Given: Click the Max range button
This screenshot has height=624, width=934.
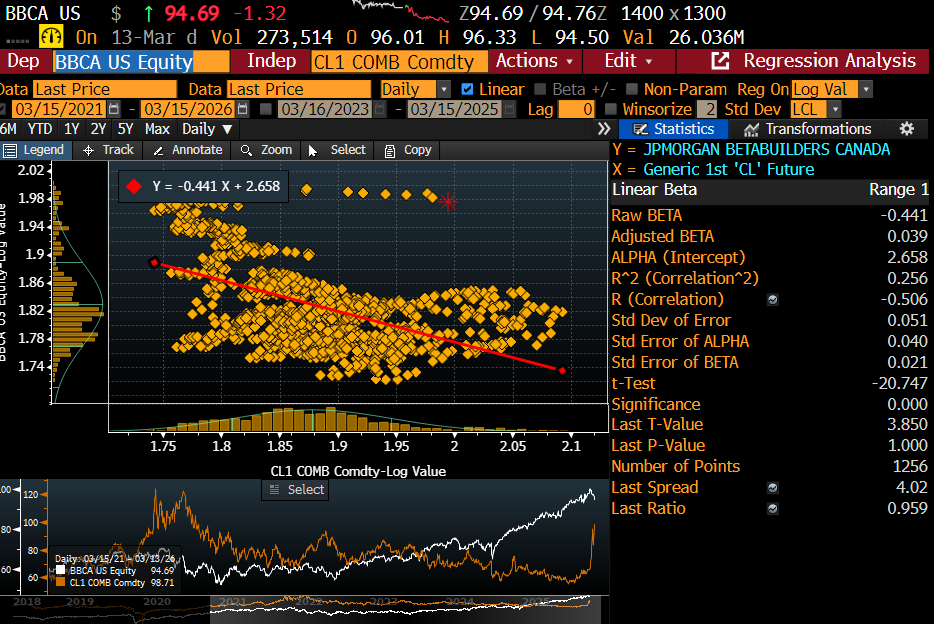Looking at the screenshot, I should pos(156,129).
